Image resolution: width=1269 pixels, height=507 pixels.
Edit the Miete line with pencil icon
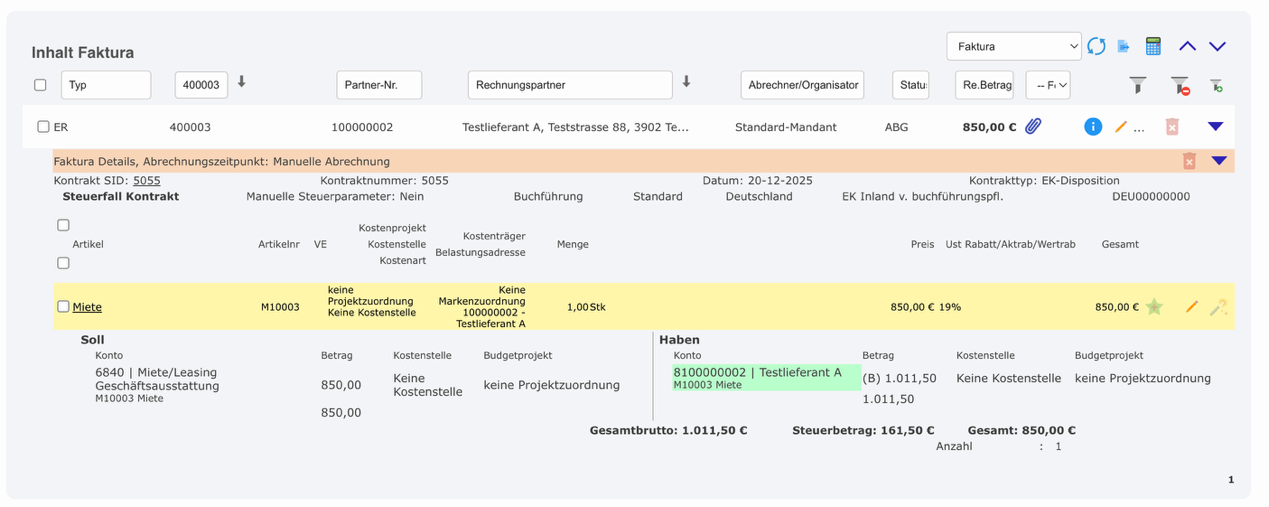(1191, 307)
